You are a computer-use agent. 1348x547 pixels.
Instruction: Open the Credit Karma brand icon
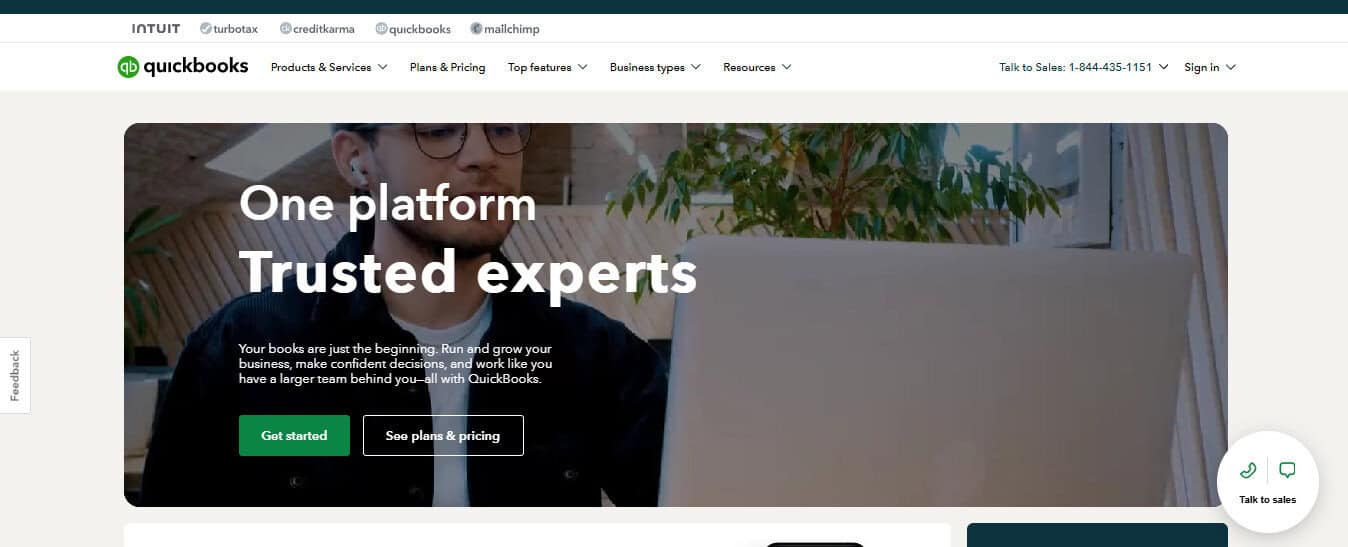click(285, 29)
